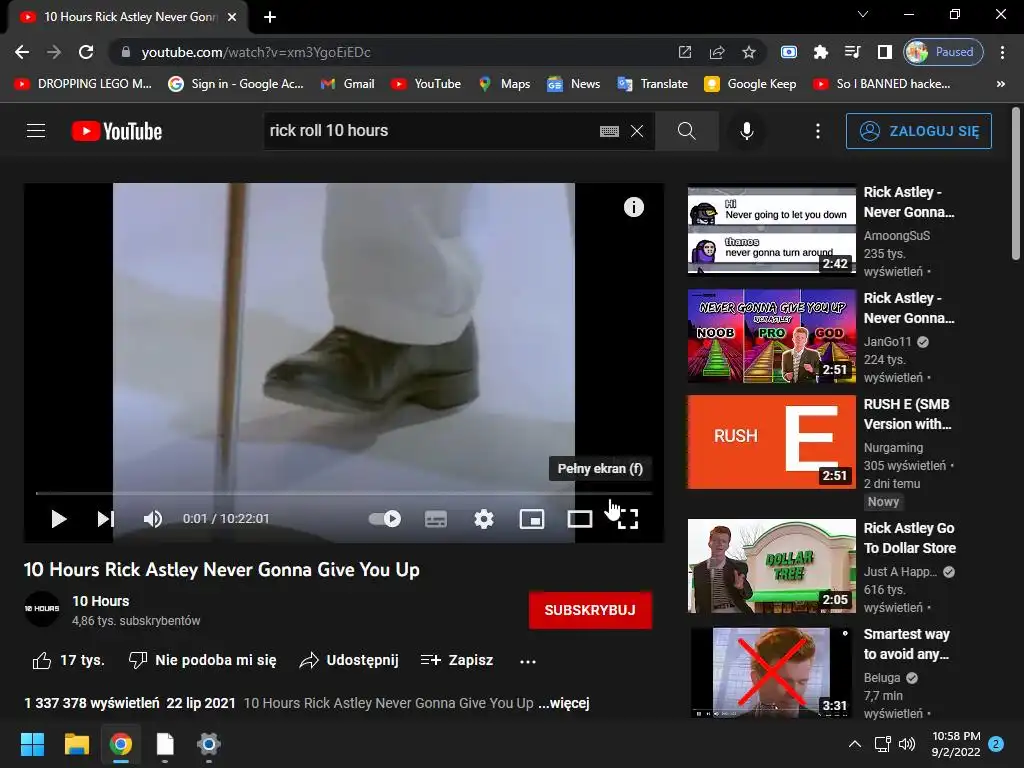
Task: Open the Paused profile button
Action: click(943, 52)
